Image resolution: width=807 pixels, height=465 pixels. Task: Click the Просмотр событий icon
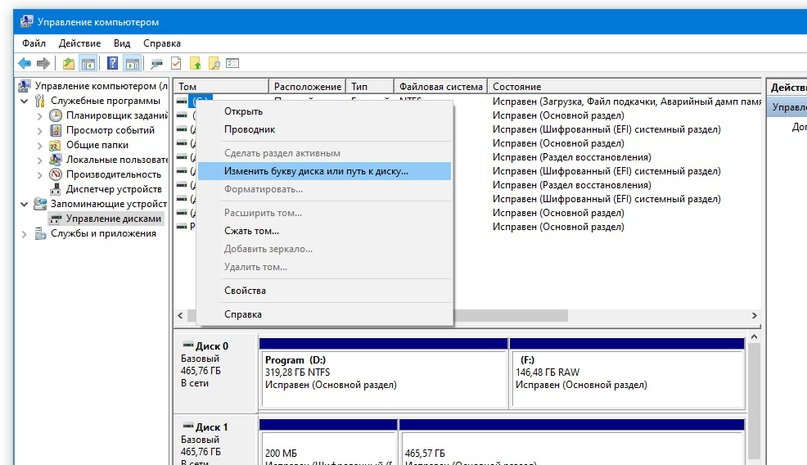point(56,130)
